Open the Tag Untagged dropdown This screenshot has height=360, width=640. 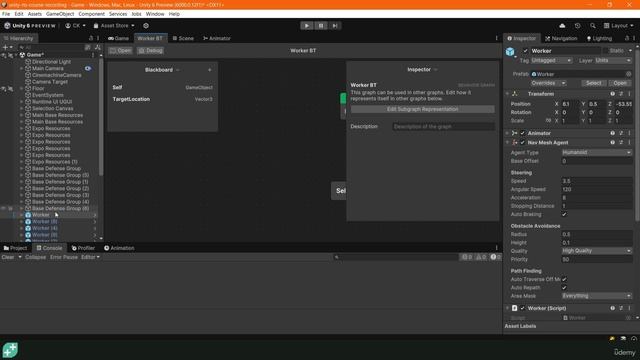551,60
